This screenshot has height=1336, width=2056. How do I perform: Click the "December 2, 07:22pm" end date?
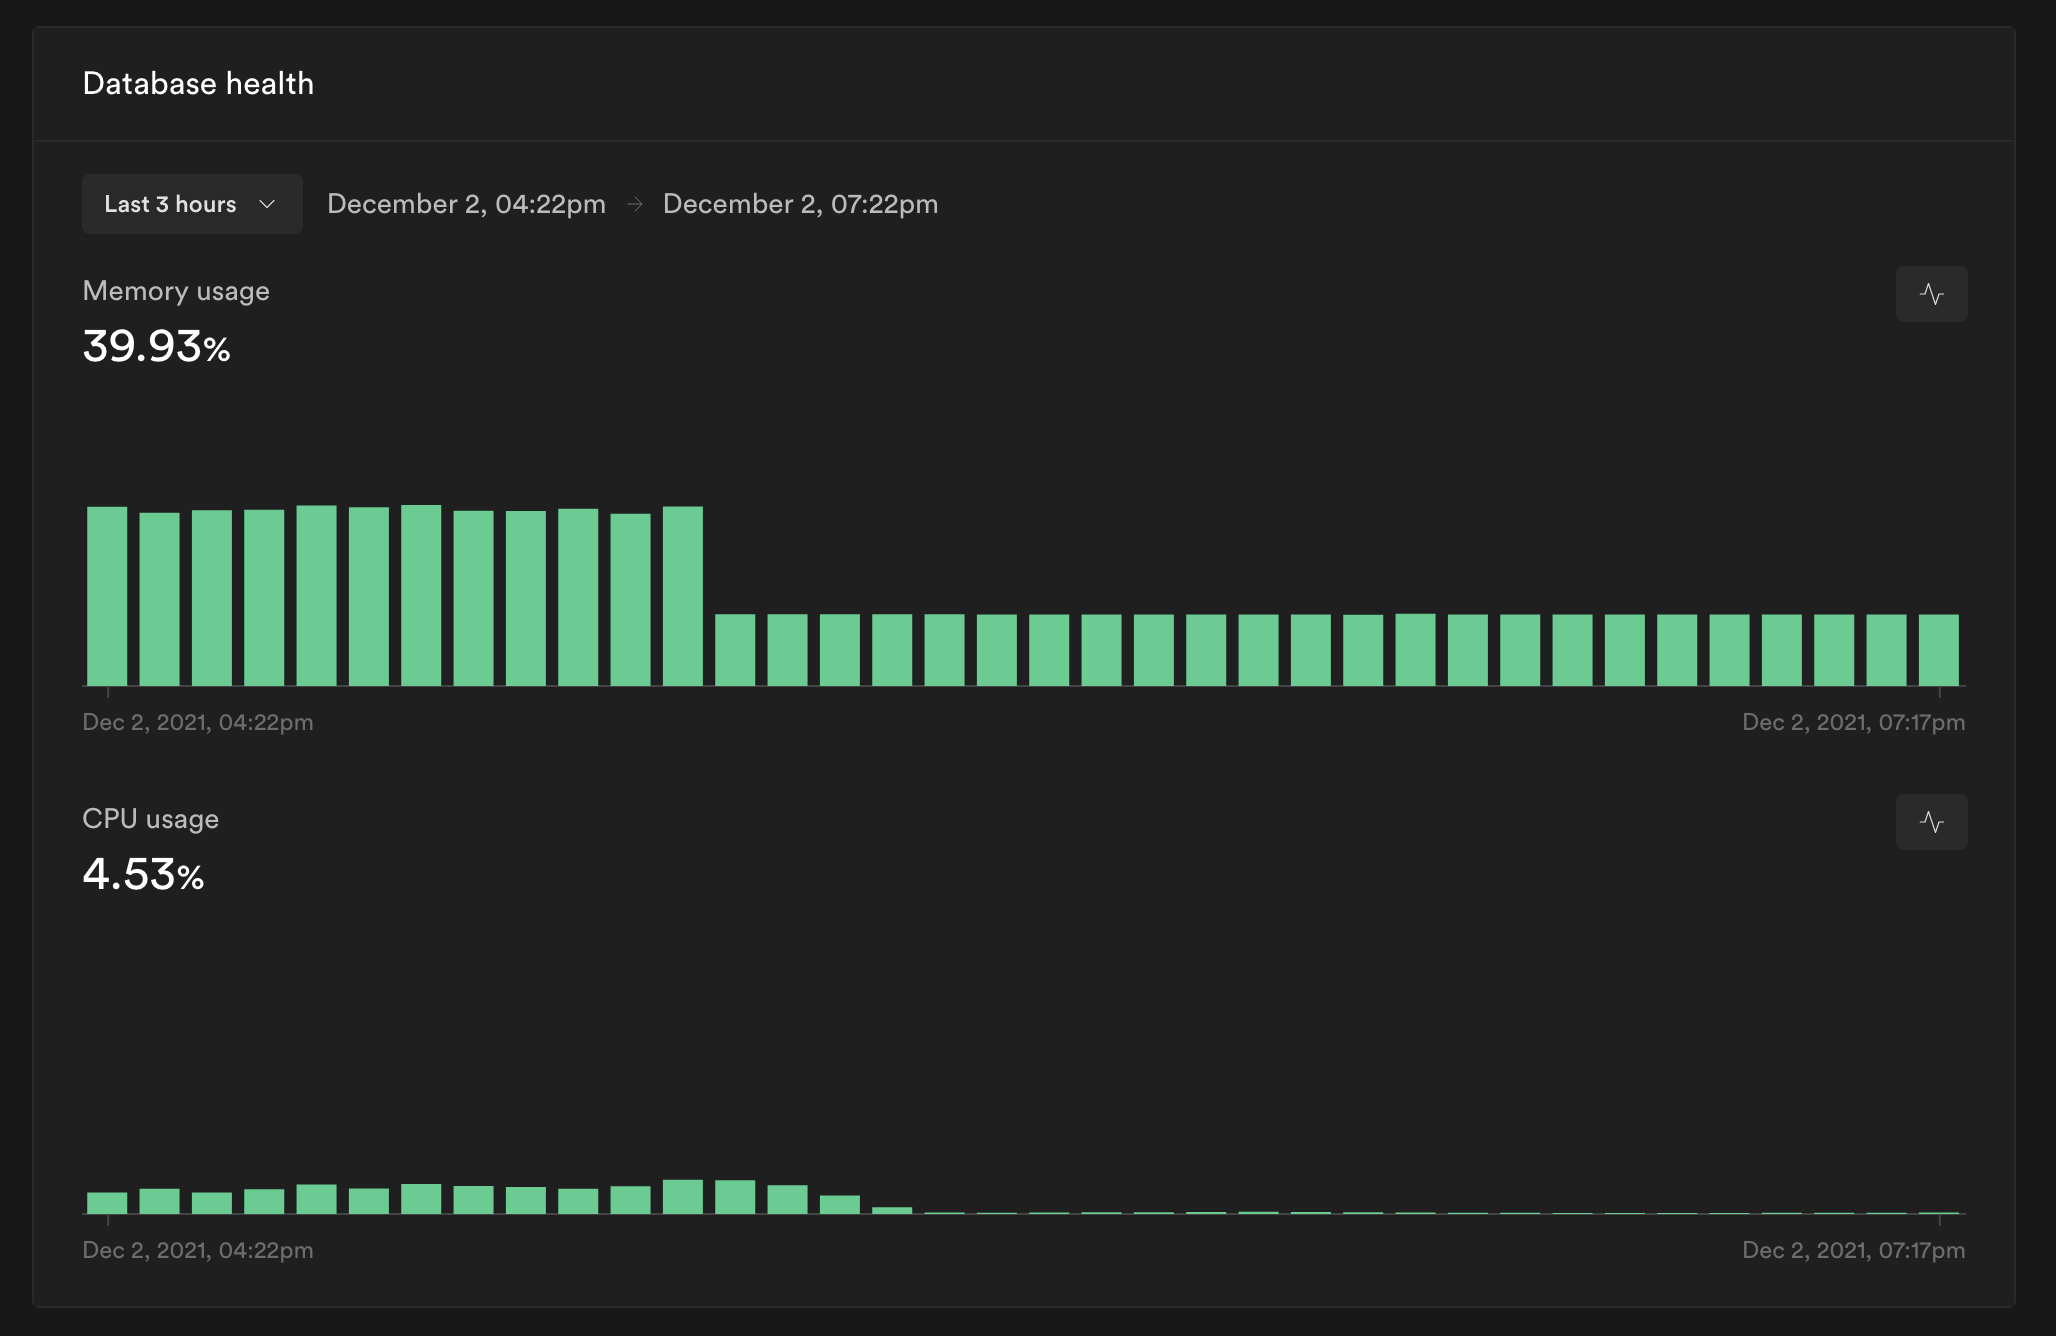(x=800, y=204)
